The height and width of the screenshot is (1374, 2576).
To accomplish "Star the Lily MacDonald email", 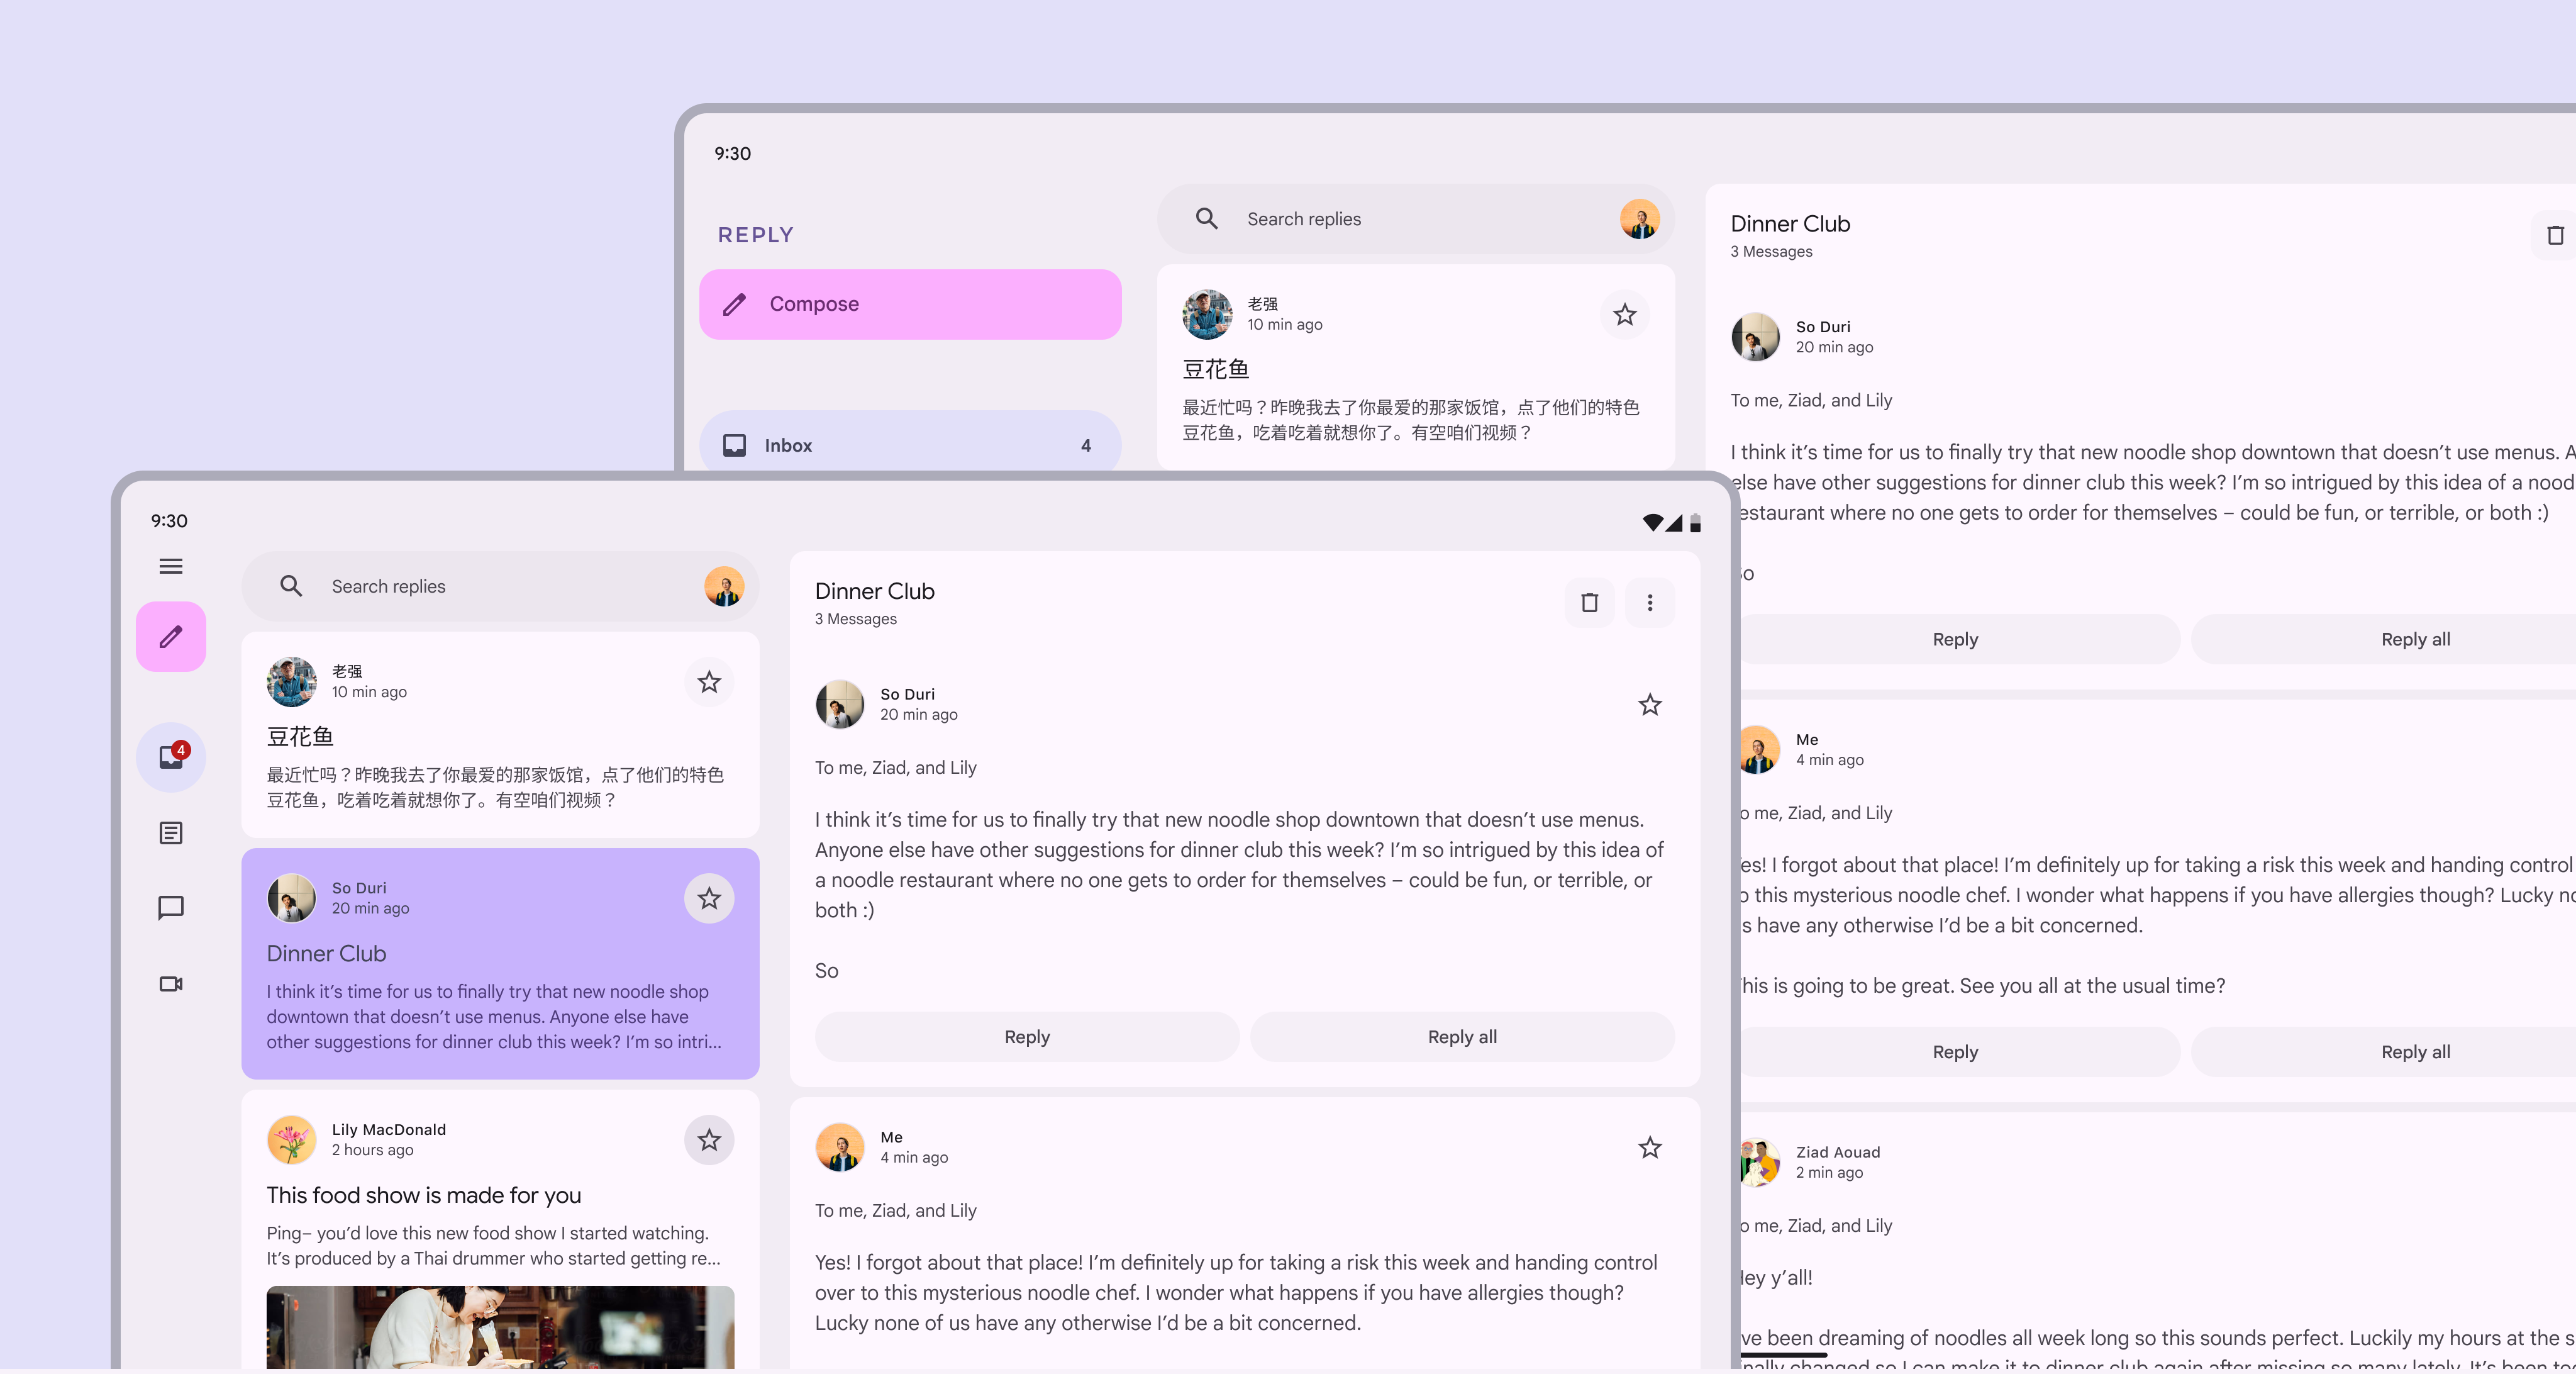I will [709, 1140].
